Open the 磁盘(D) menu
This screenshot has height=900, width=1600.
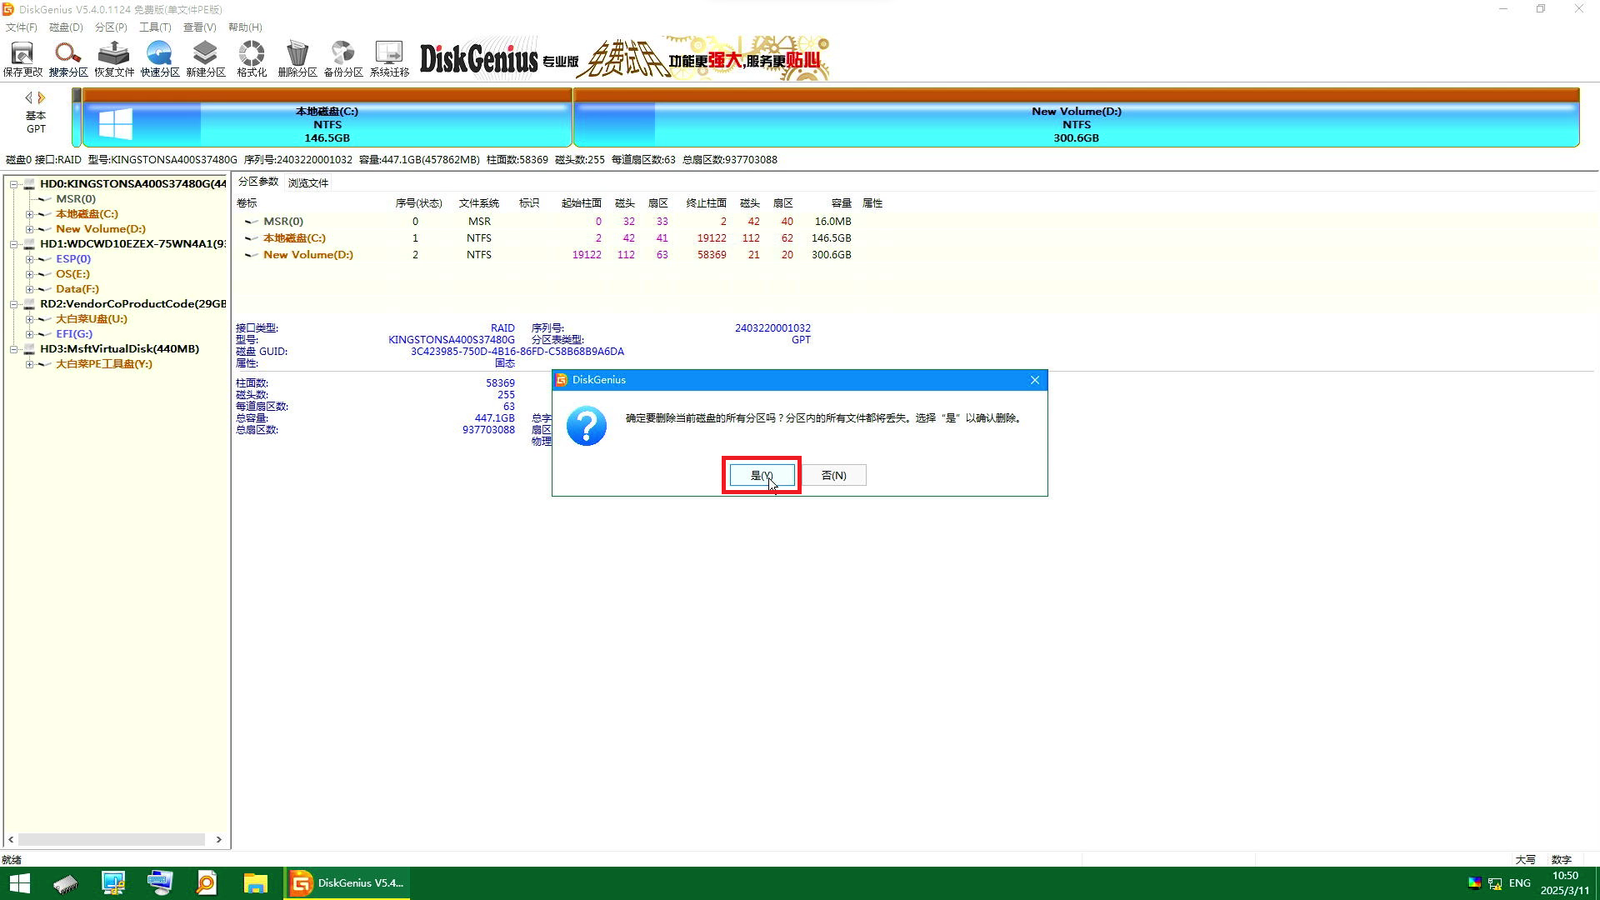(x=66, y=27)
